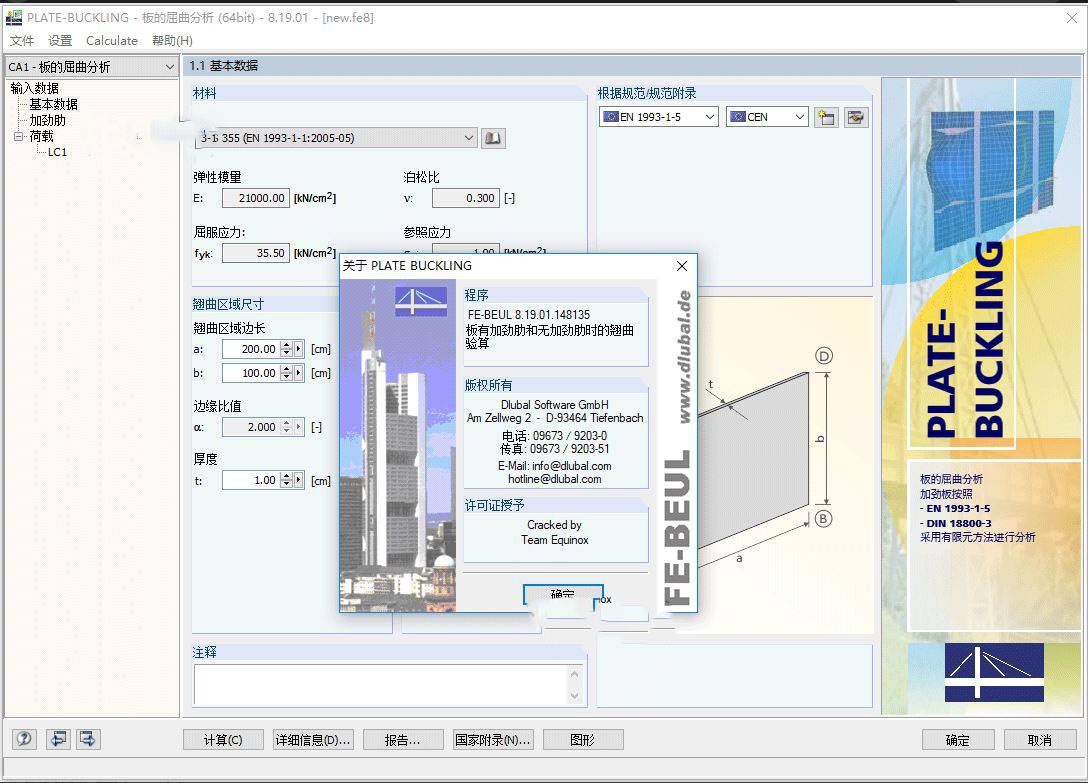Click the 国家附录(N)... button
Viewport: 1088px width, 783px height.
(x=493, y=740)
